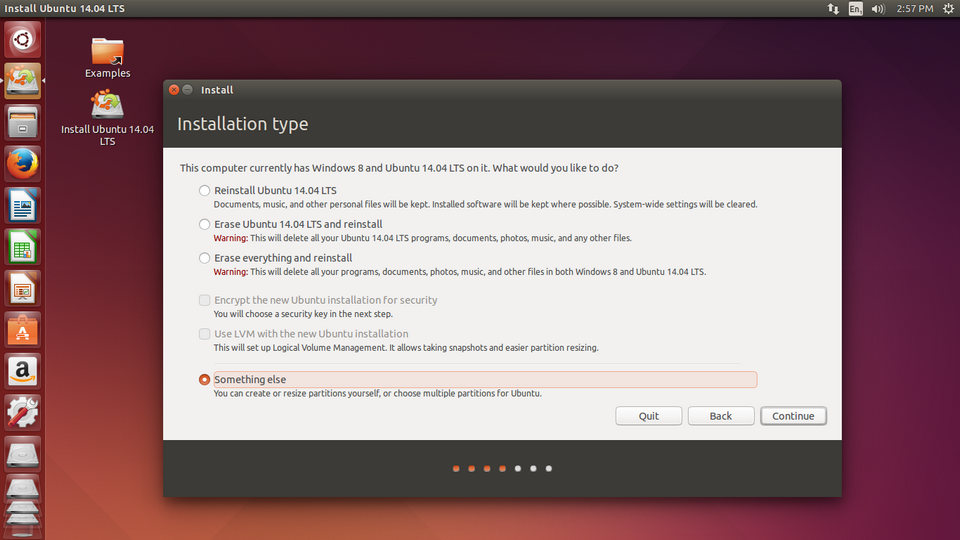
Task: Open Ubuntu Software Center
Action: (x=23, y=331)
